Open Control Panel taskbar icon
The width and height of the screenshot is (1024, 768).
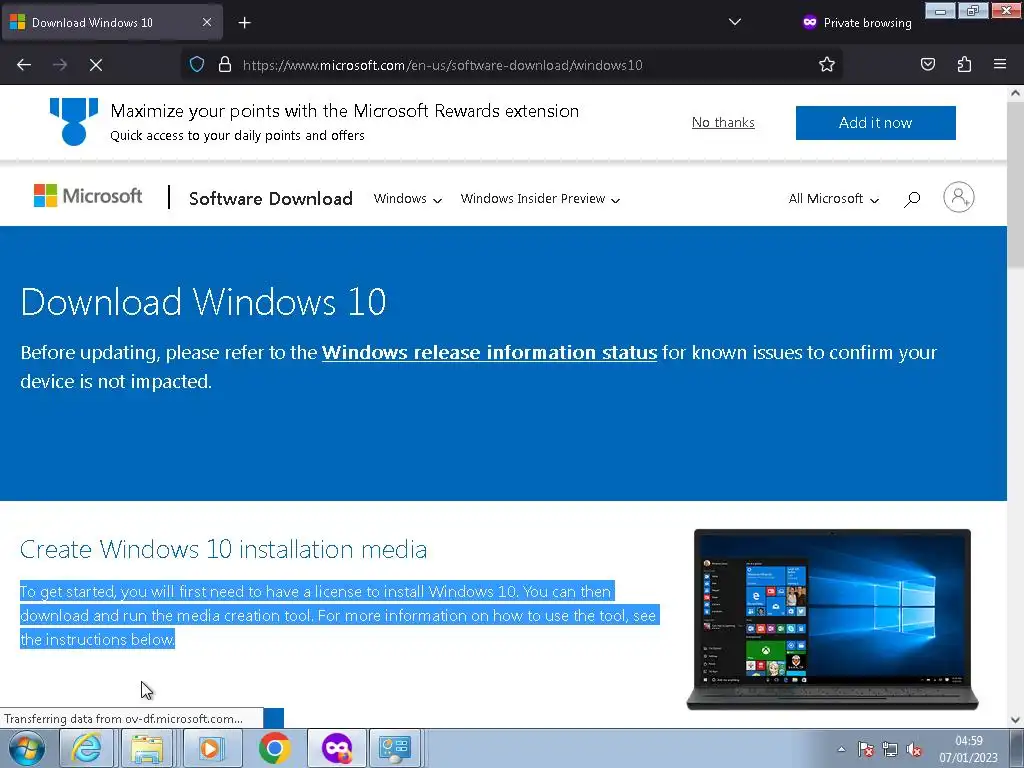(x=395, y=748)
